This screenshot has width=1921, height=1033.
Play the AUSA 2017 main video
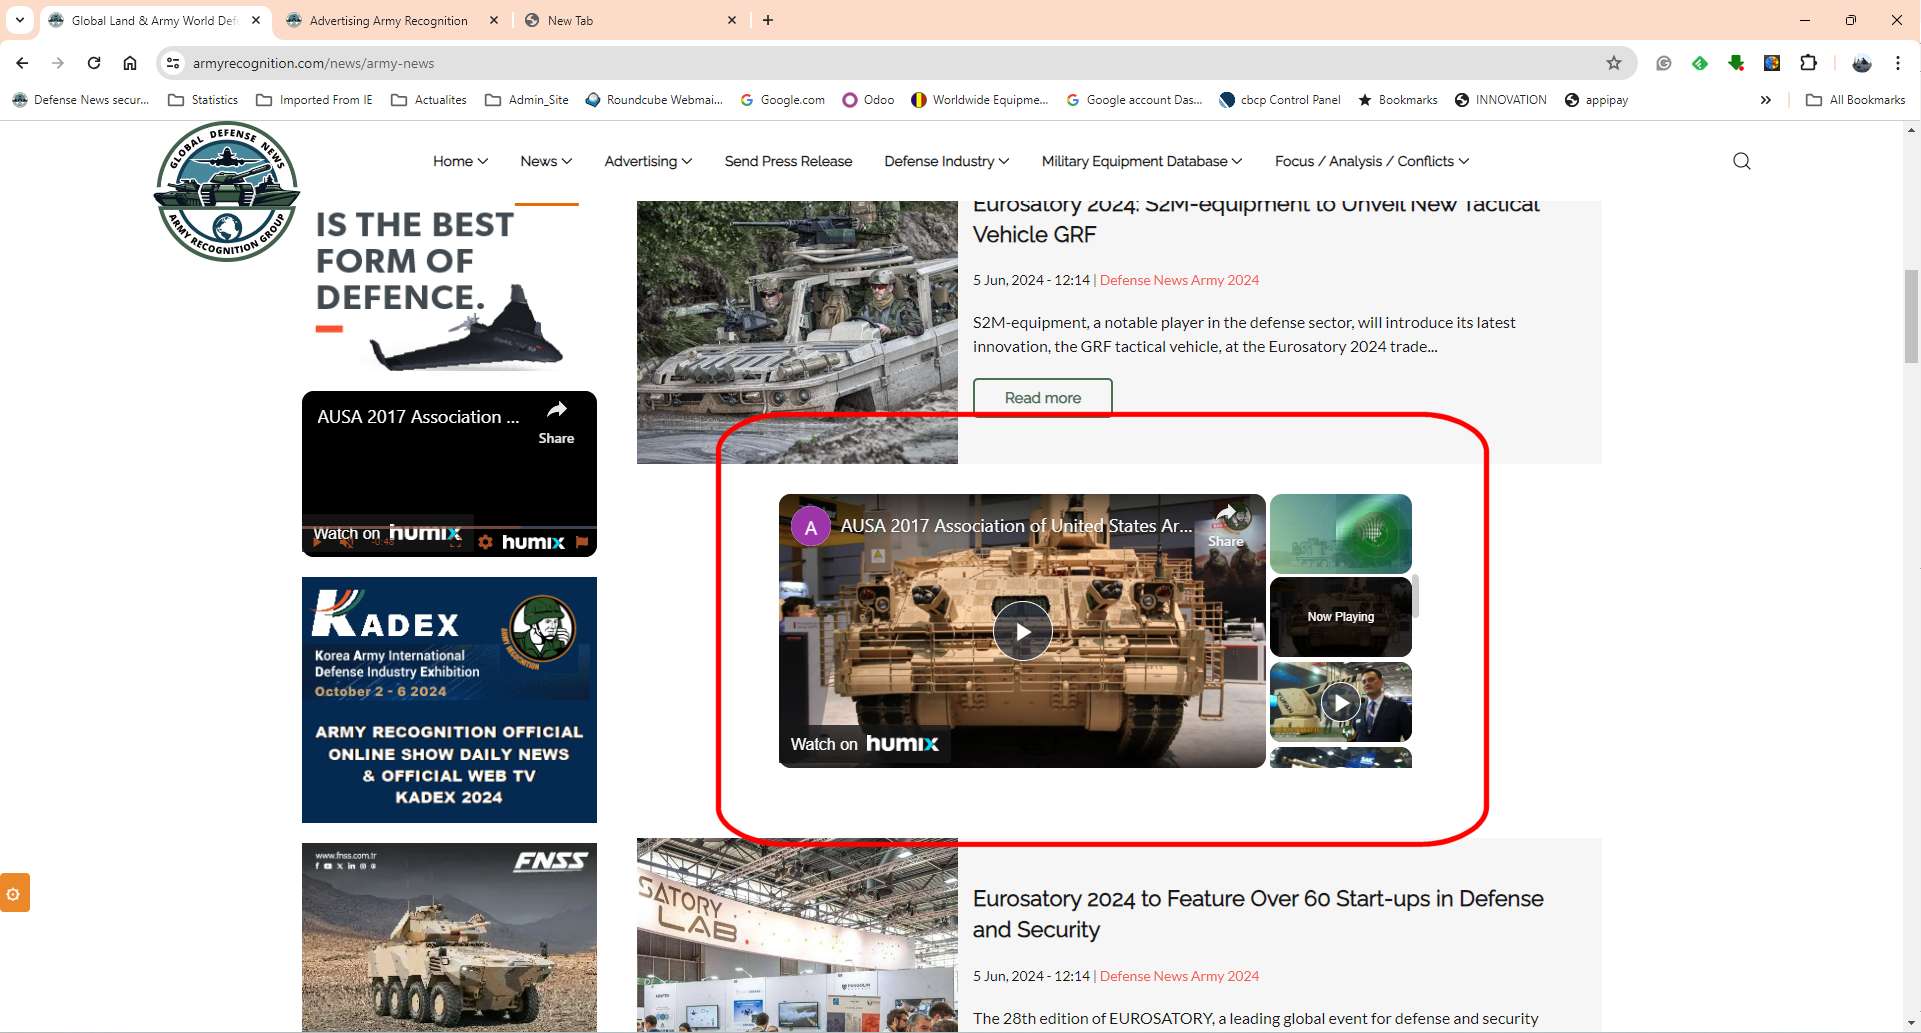[1022, 631]
